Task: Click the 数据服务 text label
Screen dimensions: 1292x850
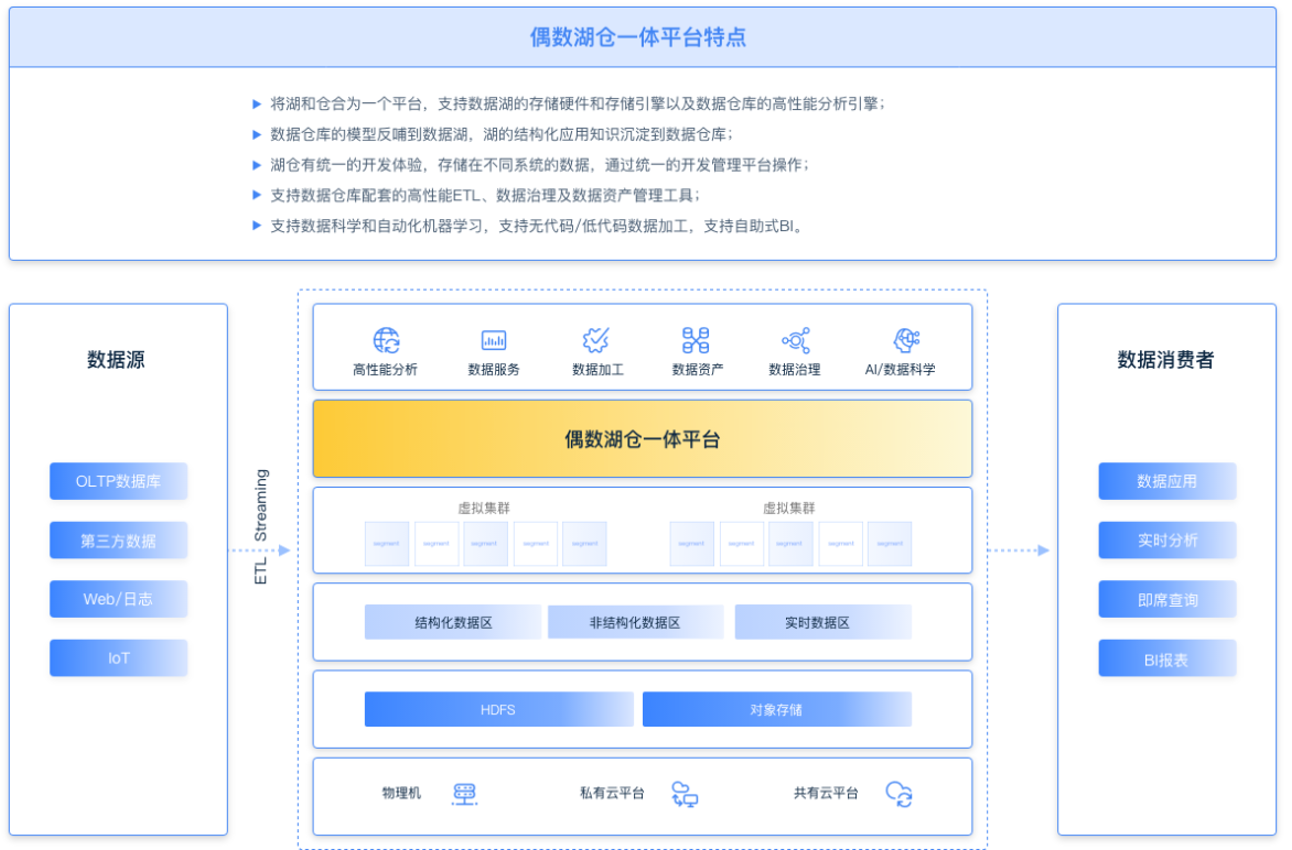Action: tap(494, 369)
